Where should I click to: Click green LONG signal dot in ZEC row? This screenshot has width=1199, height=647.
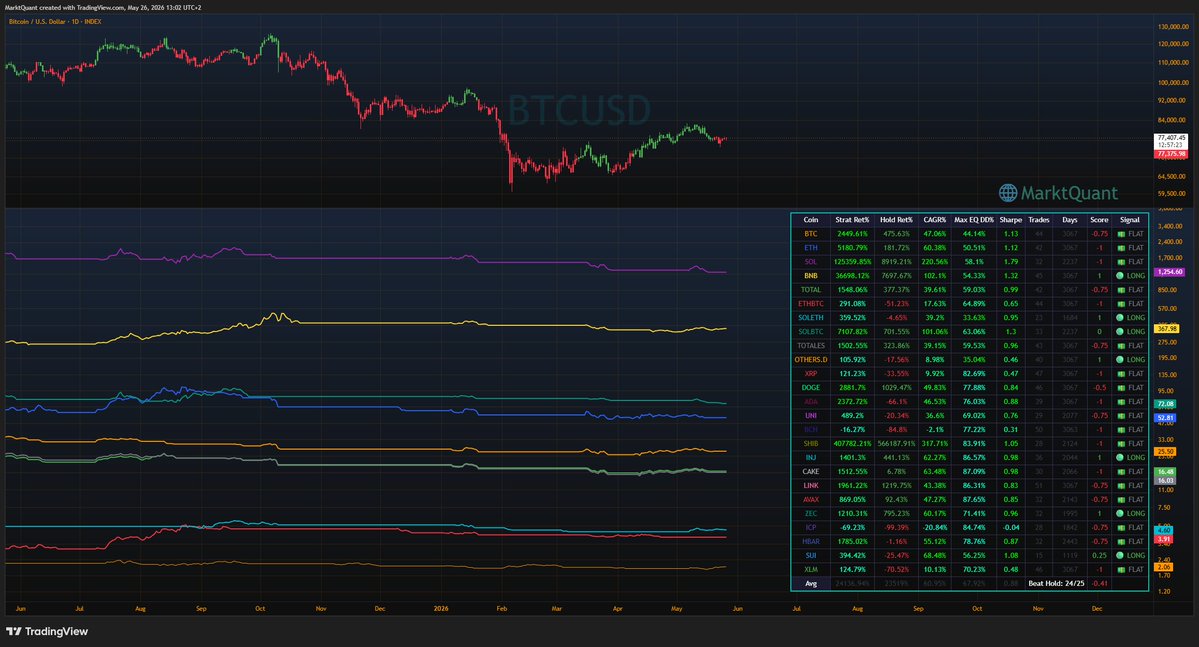1119,514
